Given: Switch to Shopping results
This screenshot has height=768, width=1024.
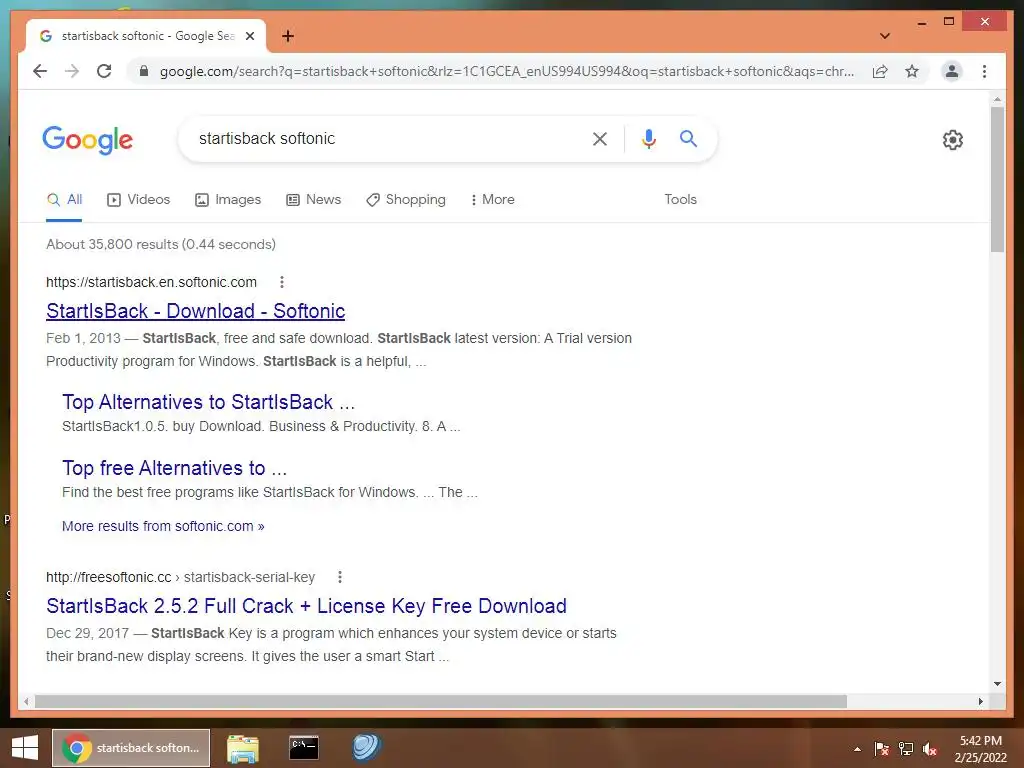Looking at the screenshot, I should [x=406, y=199].
